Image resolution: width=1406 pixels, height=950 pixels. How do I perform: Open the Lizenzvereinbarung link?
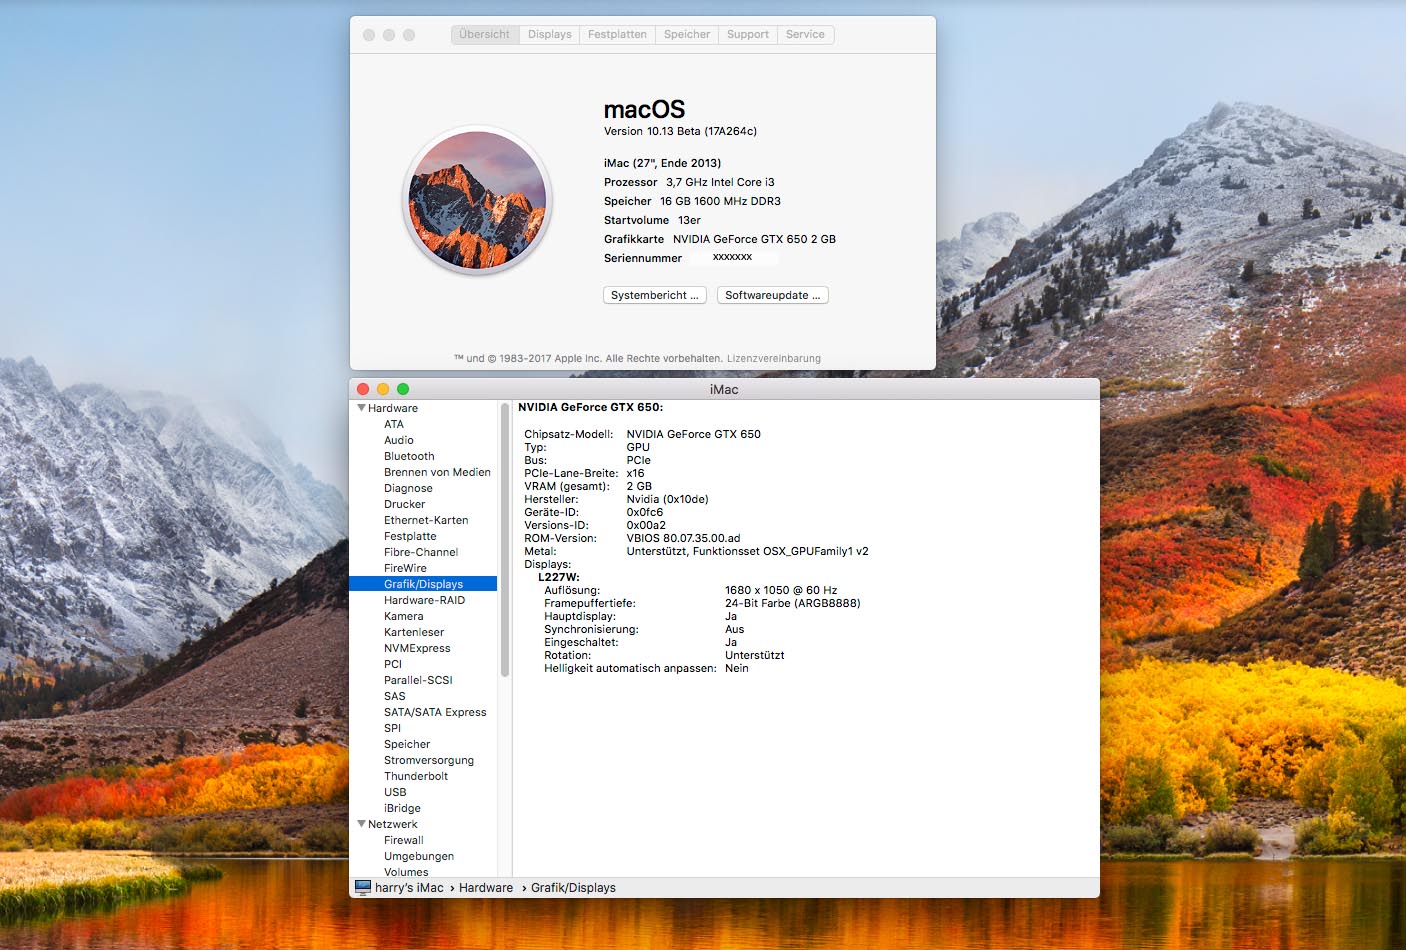click(x=773, y=358)
